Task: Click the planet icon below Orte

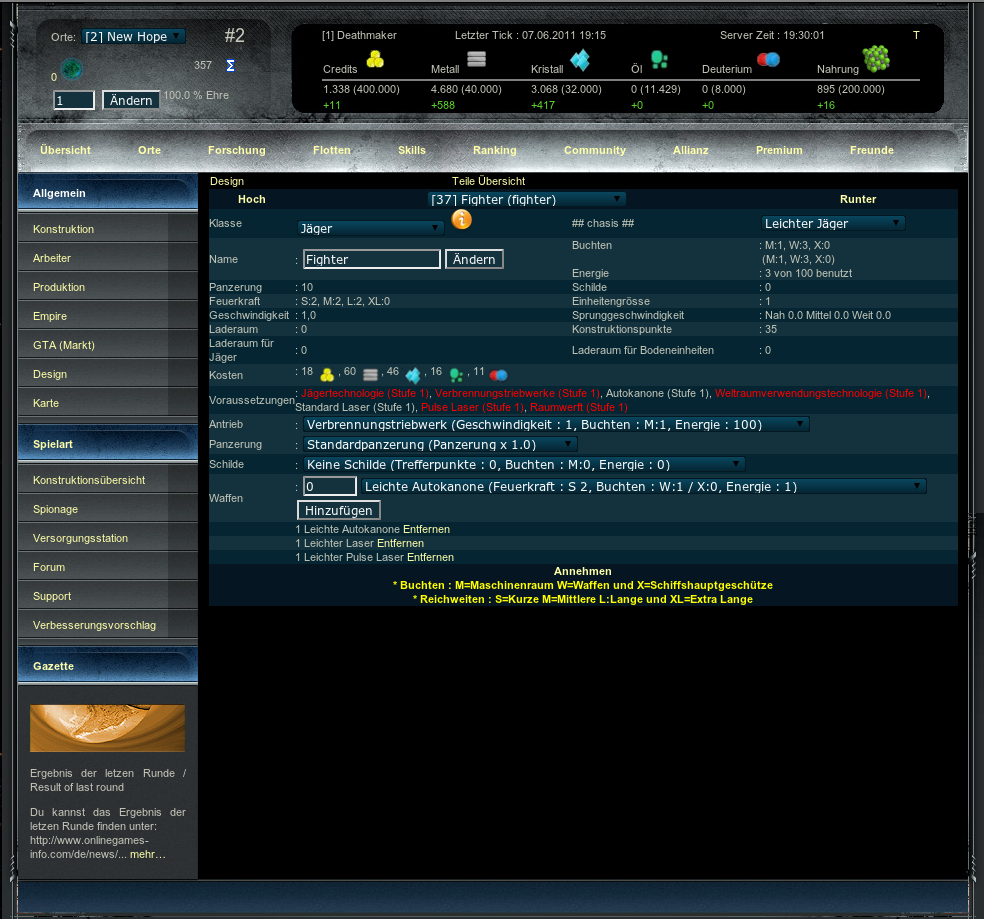Action: [70, 69]
